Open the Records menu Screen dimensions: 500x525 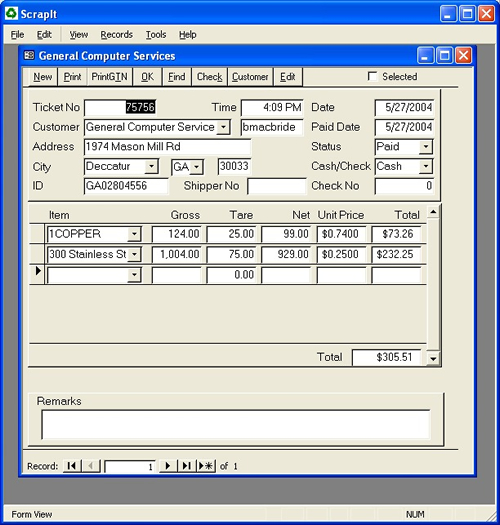[117, 34]
